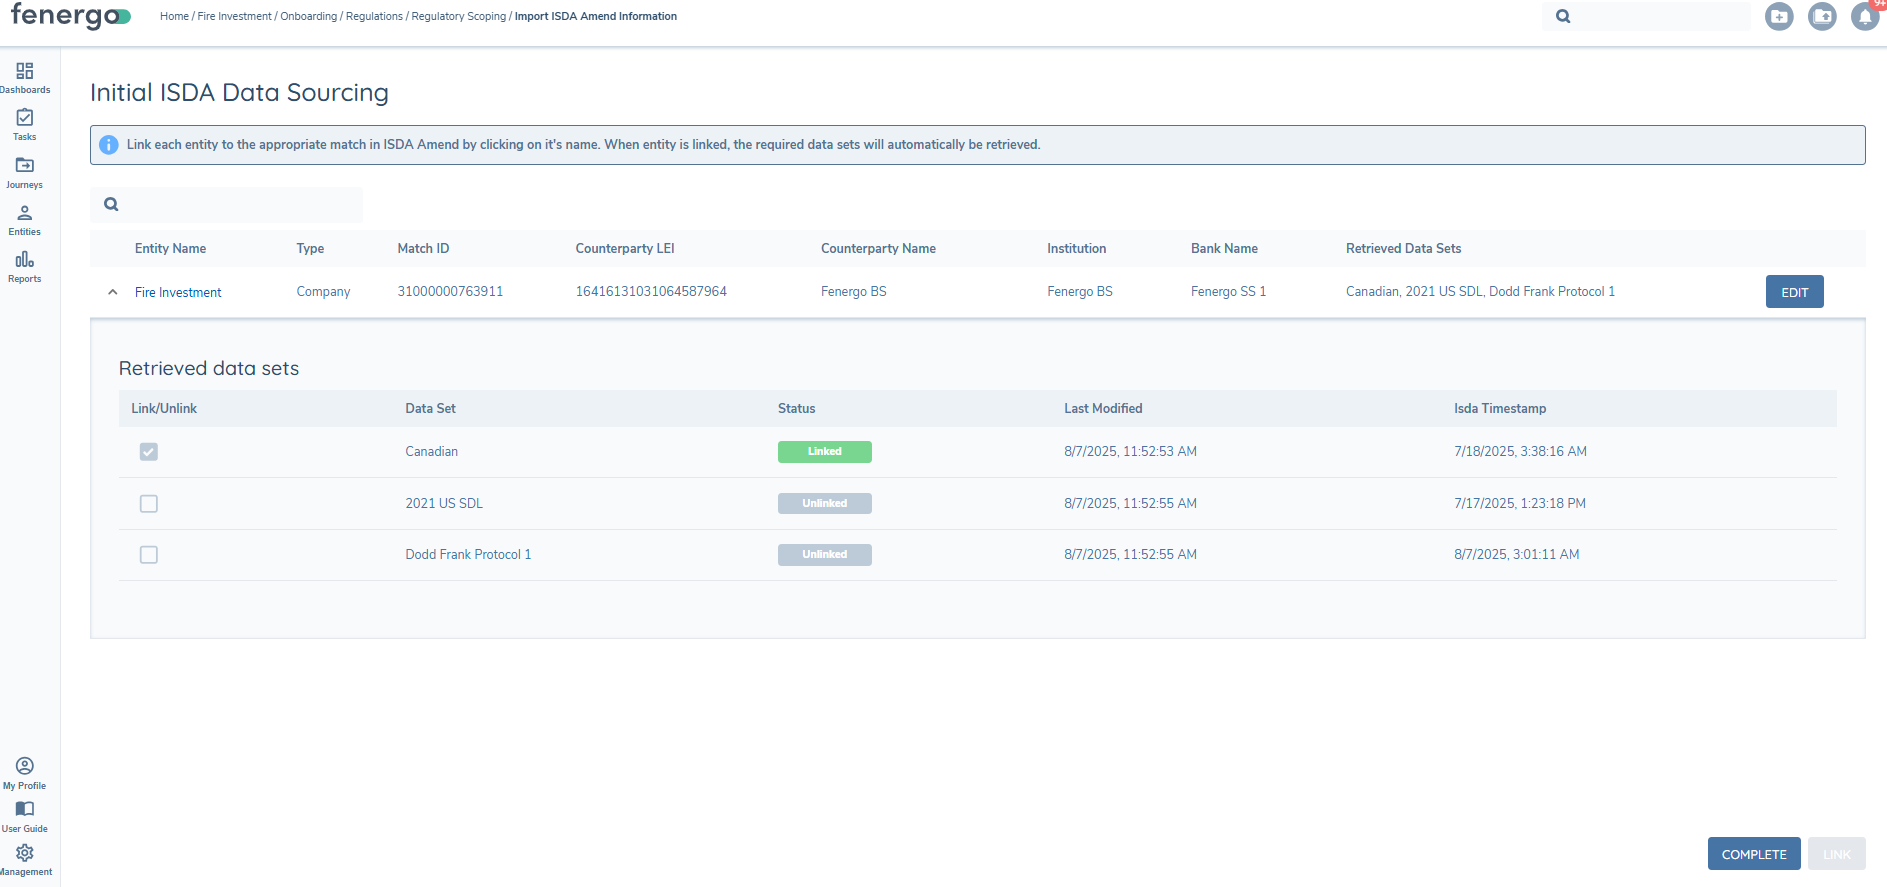Click the Home breadcrumb link

click(x=174, y=17)
